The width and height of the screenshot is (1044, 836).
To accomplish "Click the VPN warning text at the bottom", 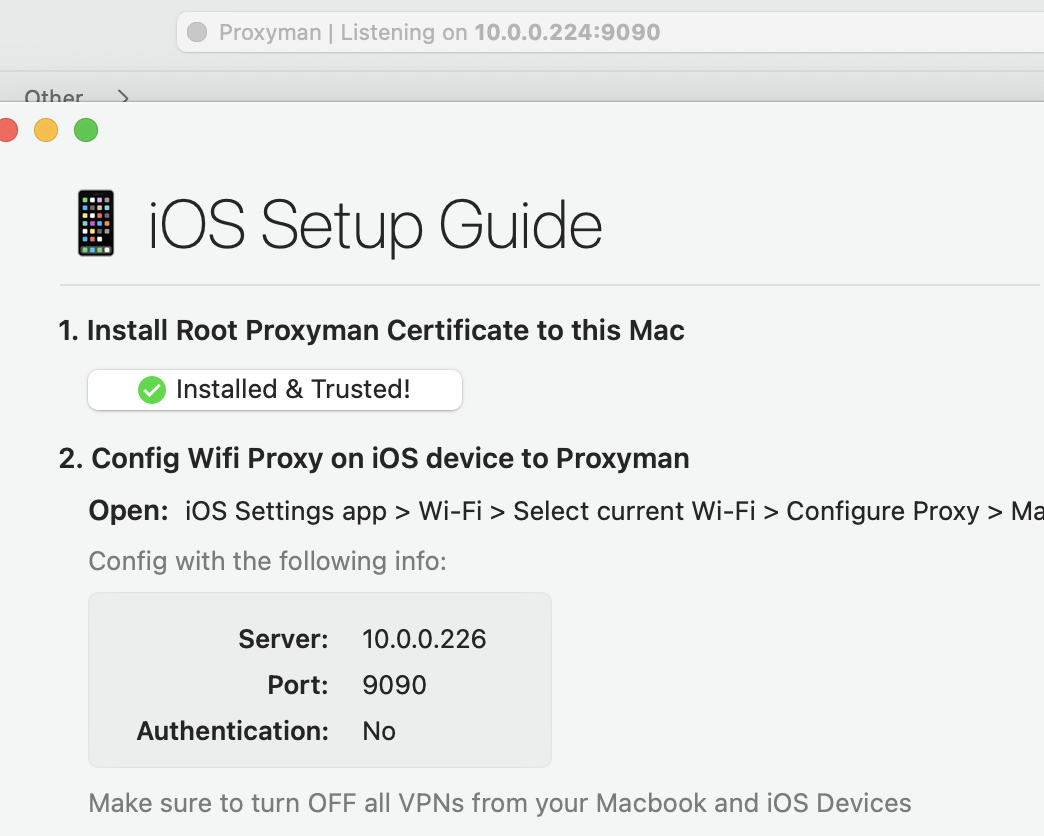I will click(x=500, y=802).
